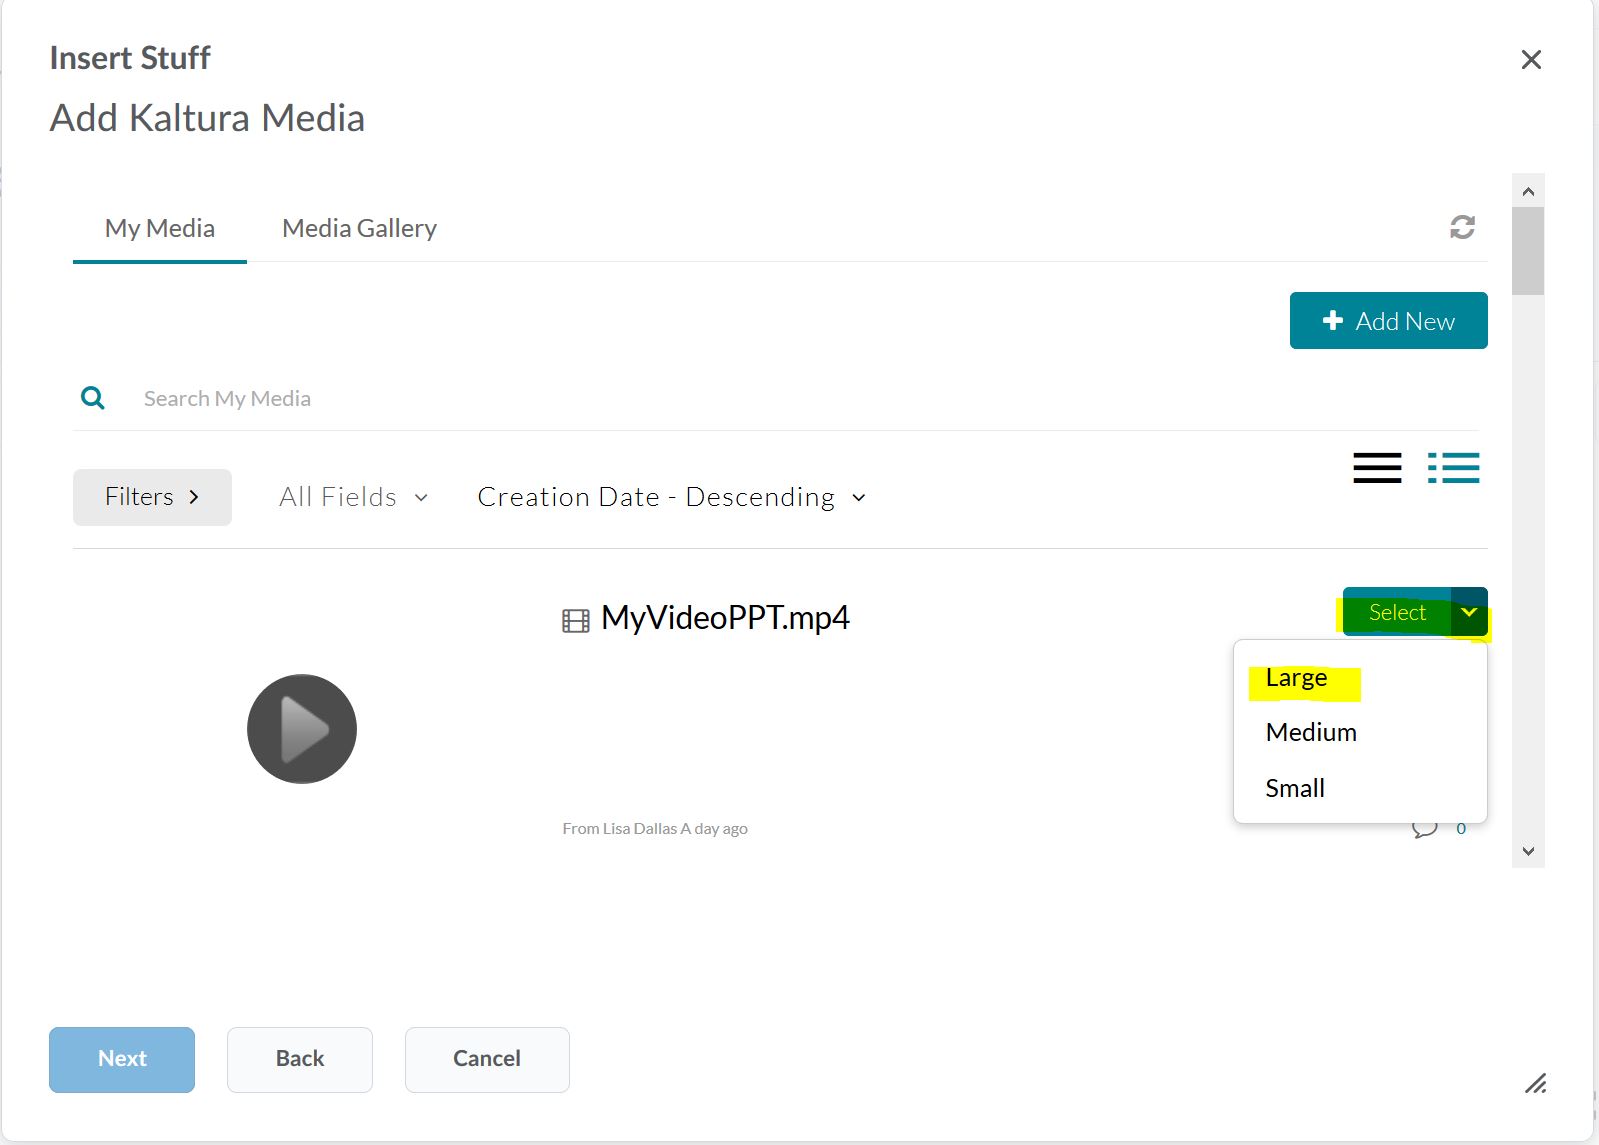Close the Insert Stuff dialog

(1530, 60)
